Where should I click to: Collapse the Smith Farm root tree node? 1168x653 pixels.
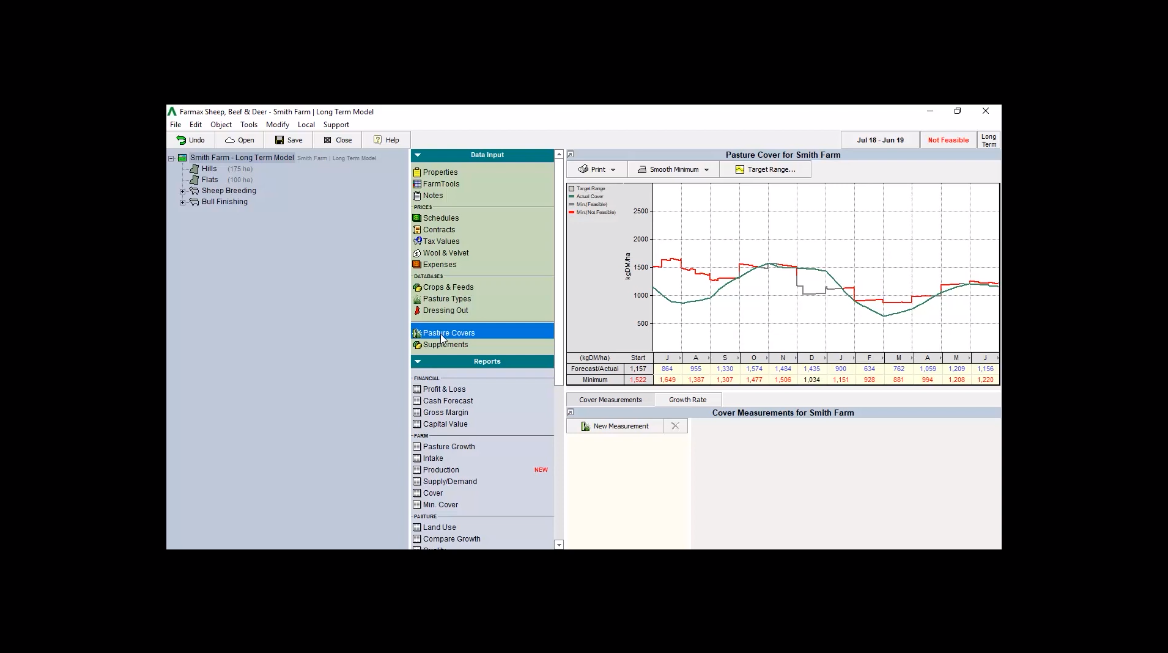[x=171, y=158]
